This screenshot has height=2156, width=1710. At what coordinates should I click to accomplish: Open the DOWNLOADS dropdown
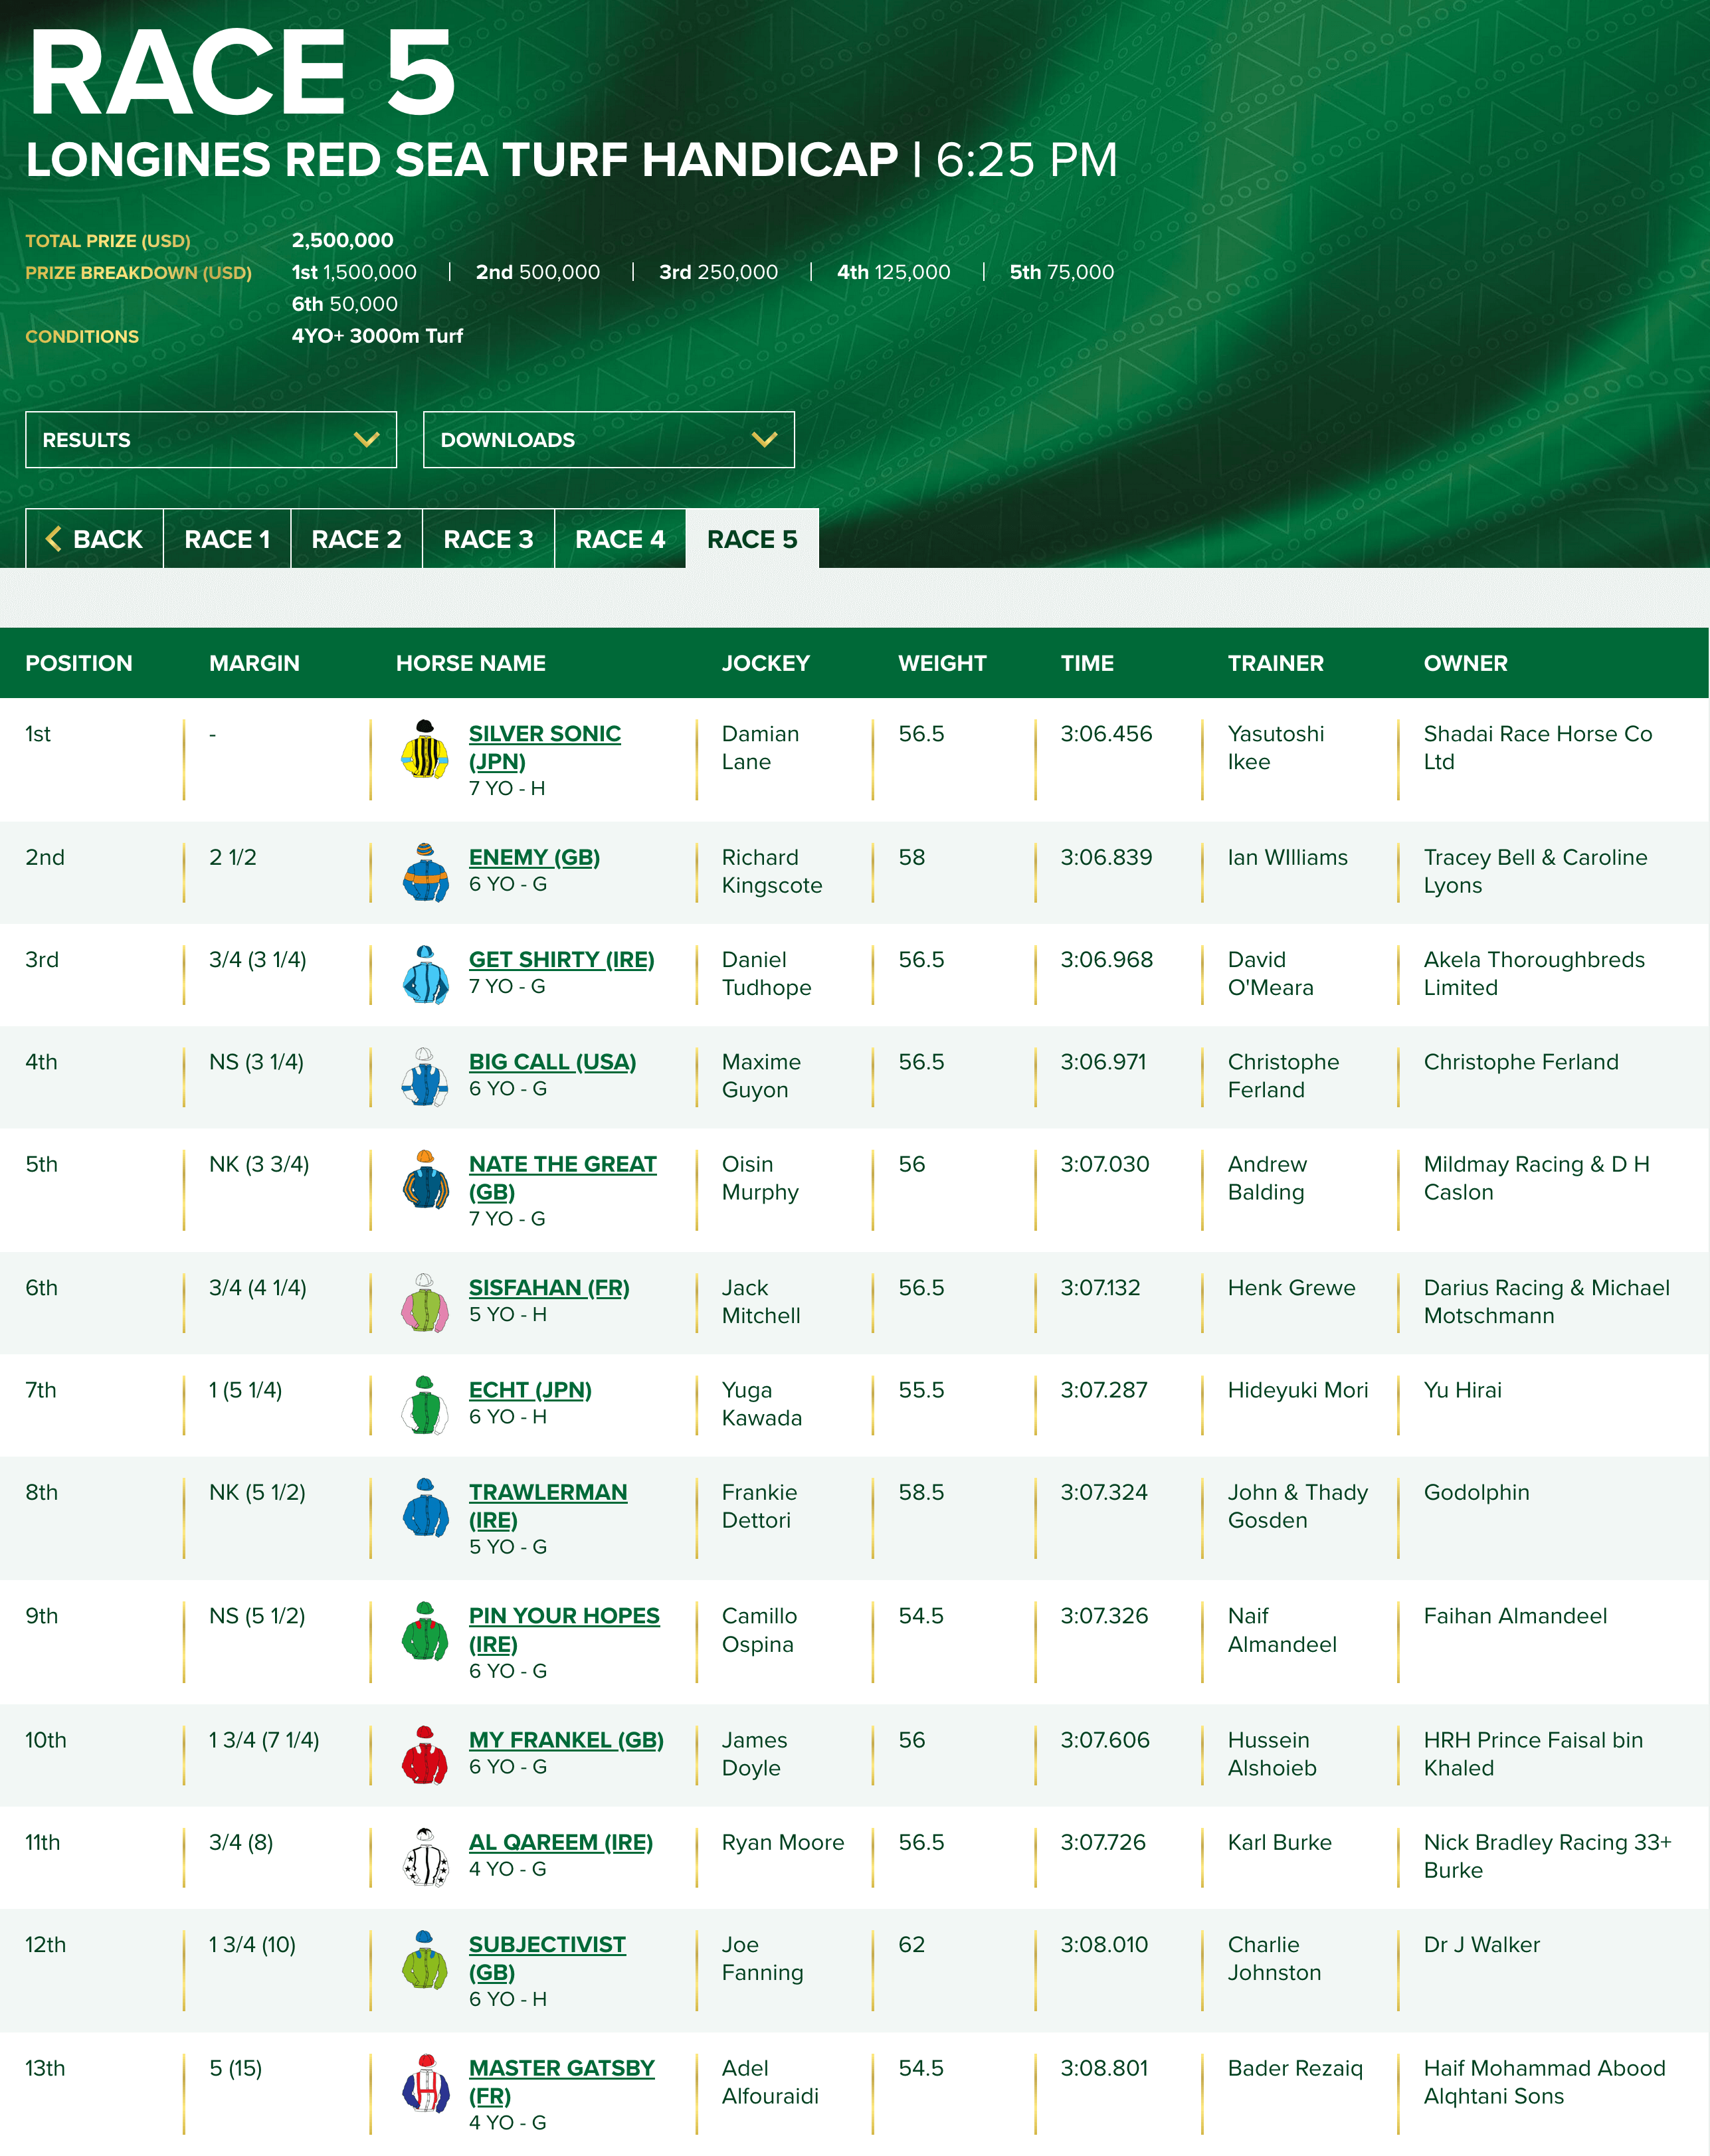(x=609, y=440)
